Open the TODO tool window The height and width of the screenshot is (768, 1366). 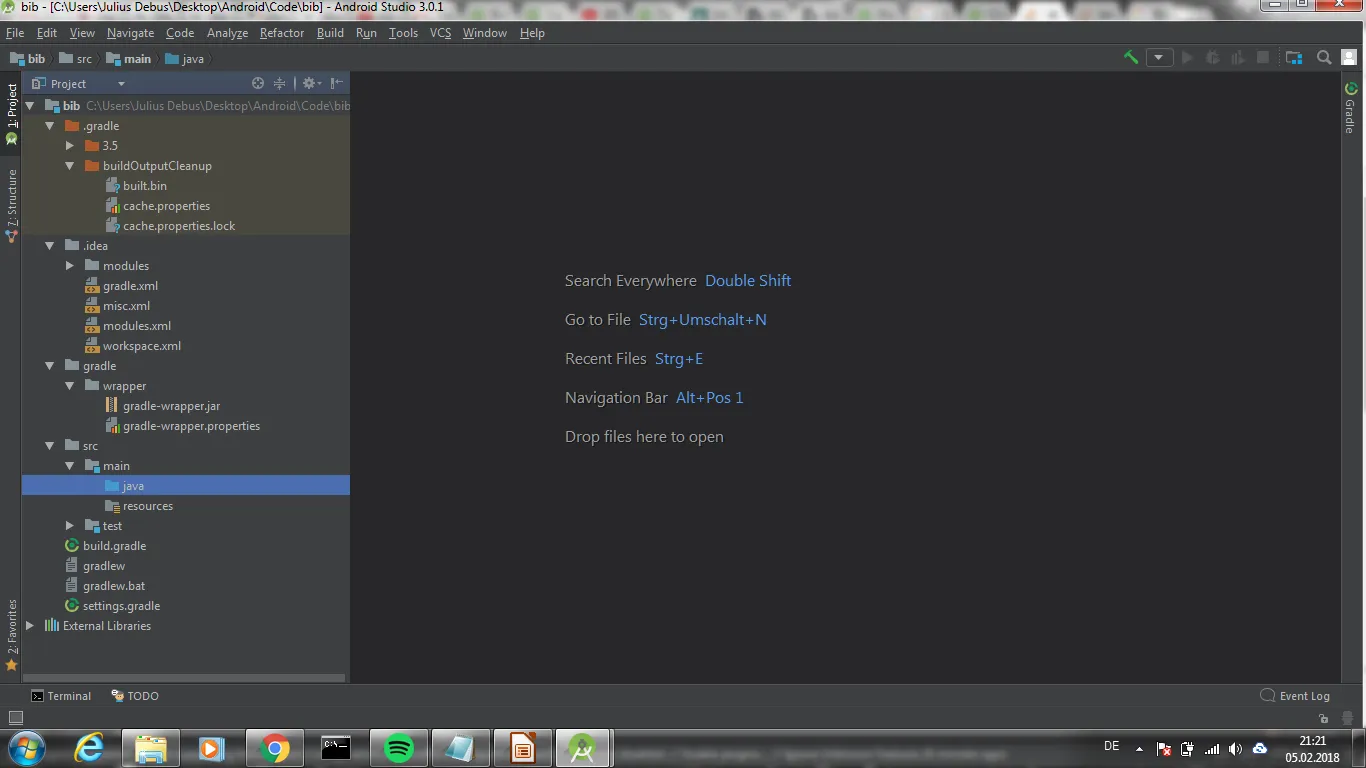pyautogui.click(x=135, y=696)
